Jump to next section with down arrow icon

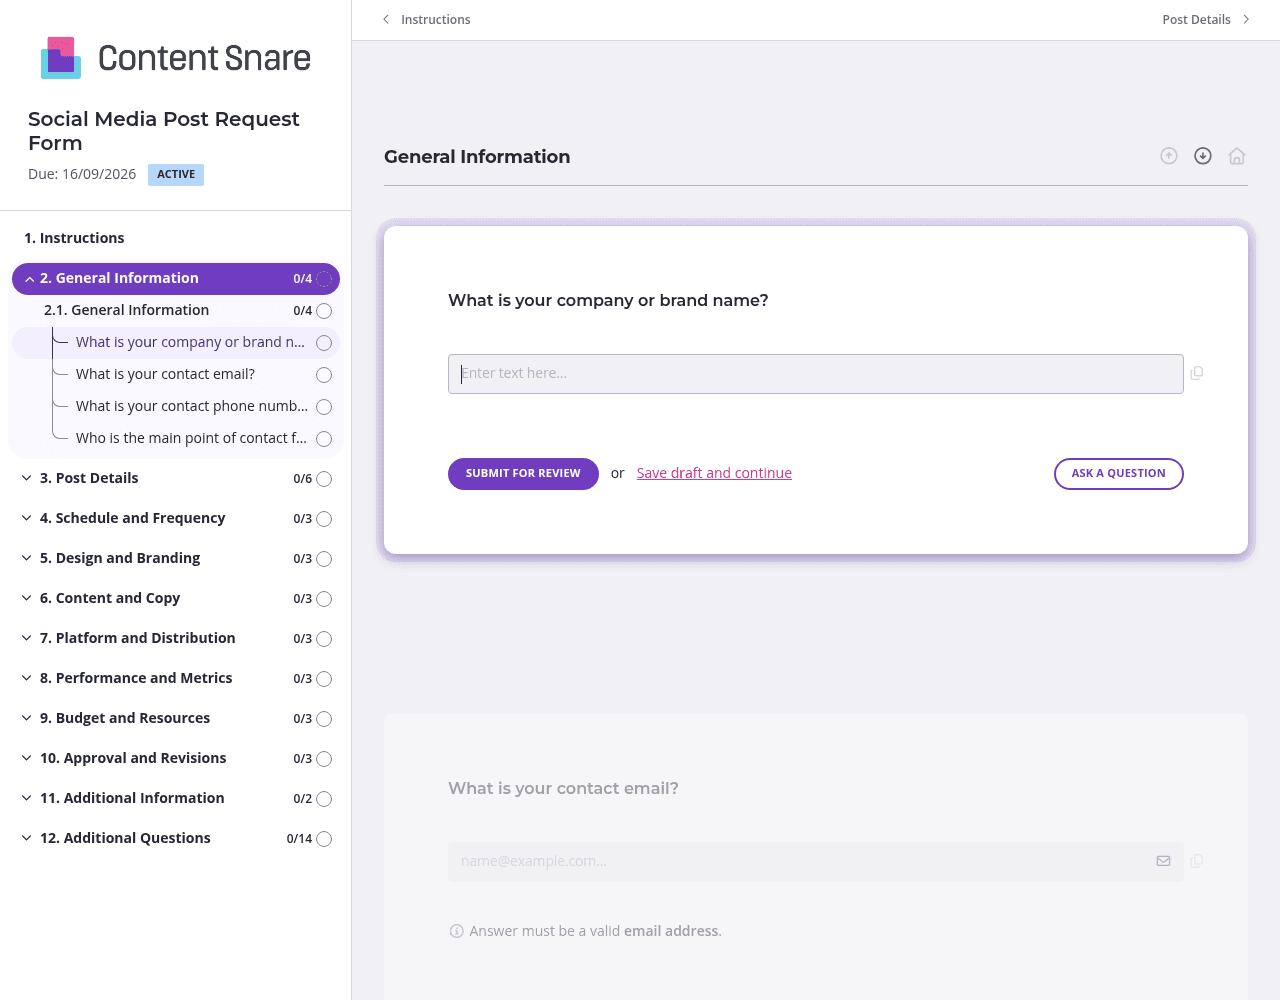coord(1203,156)
